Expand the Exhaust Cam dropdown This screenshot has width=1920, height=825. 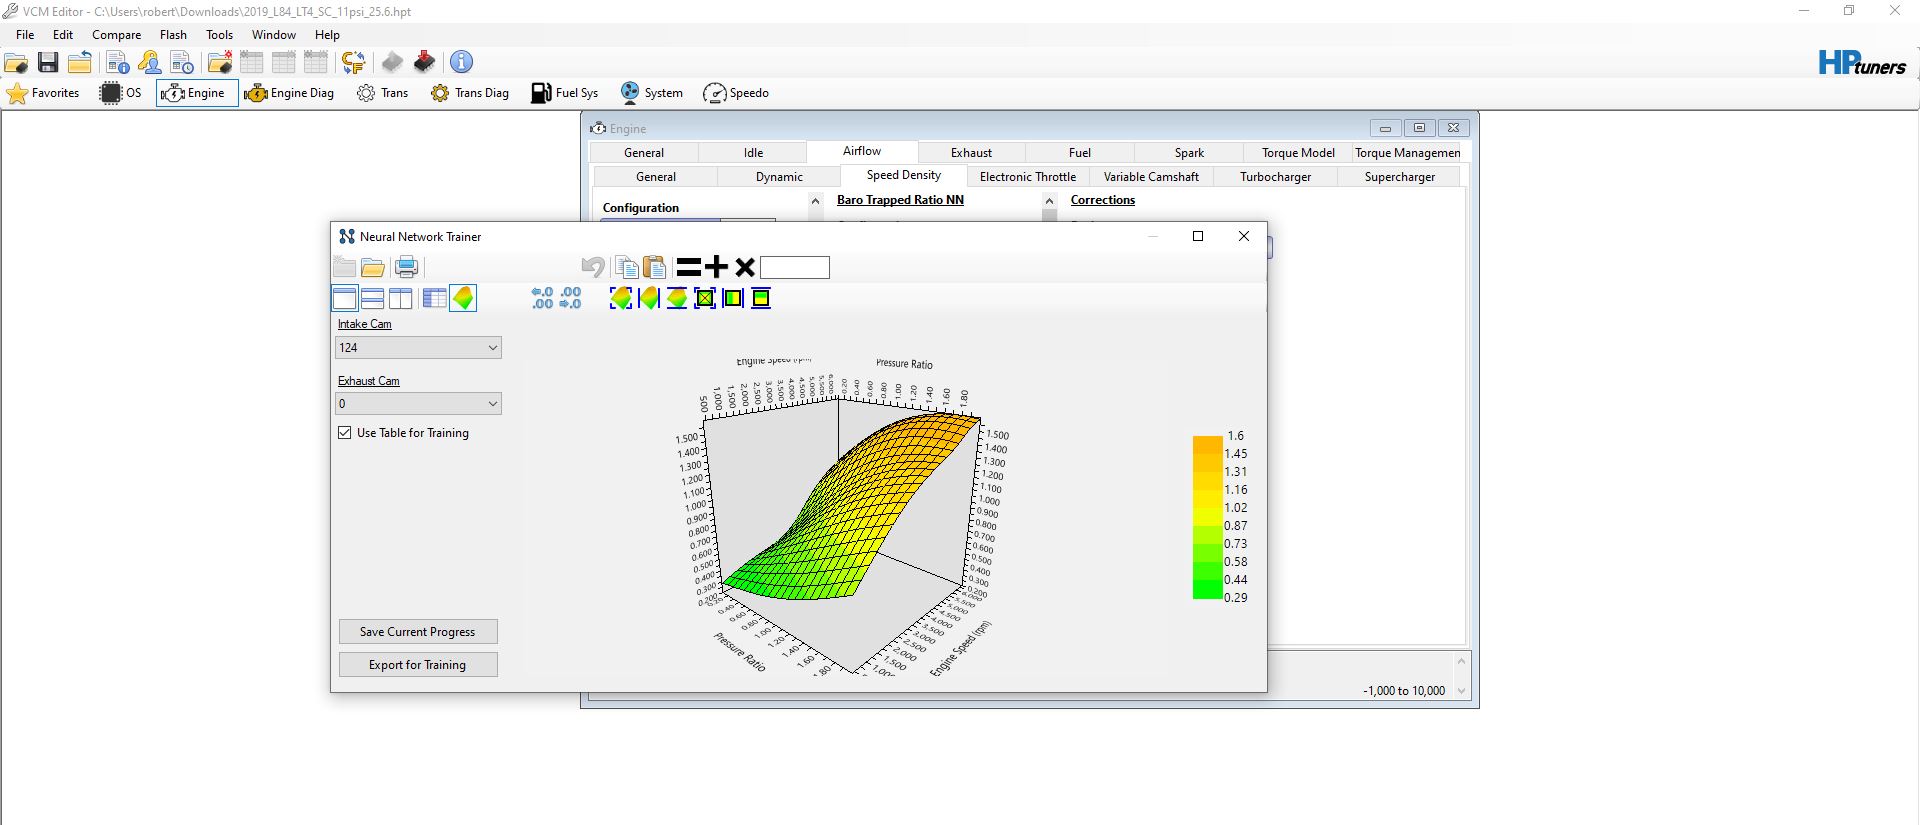[x=418, y=404]
